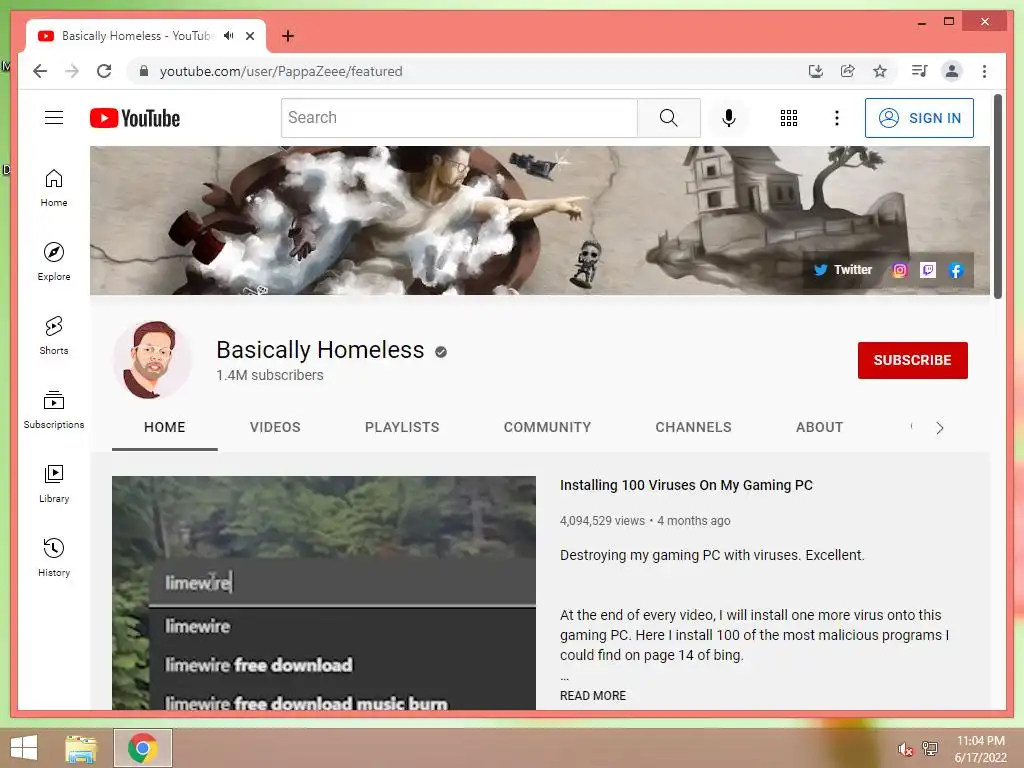
Task: Switch to the COMMUNITY tab
Action: (547, 427)
